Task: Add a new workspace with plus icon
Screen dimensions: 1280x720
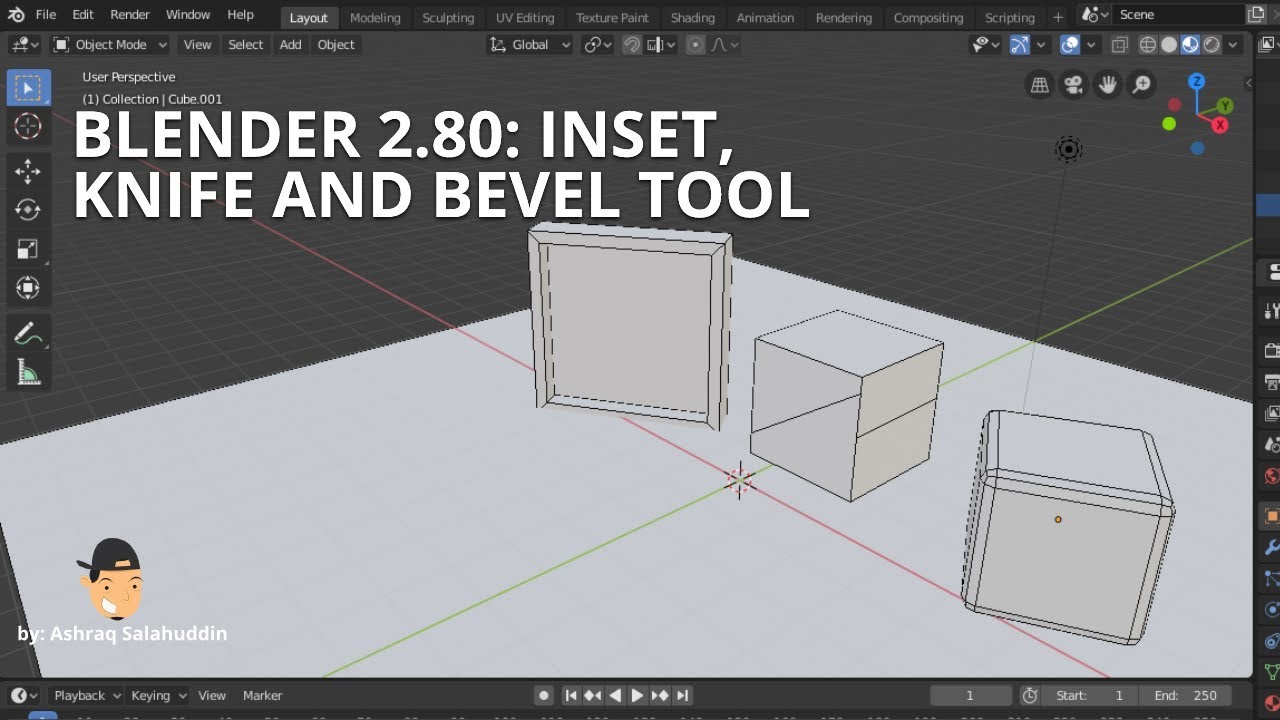Action: (x=1058, y=17)
